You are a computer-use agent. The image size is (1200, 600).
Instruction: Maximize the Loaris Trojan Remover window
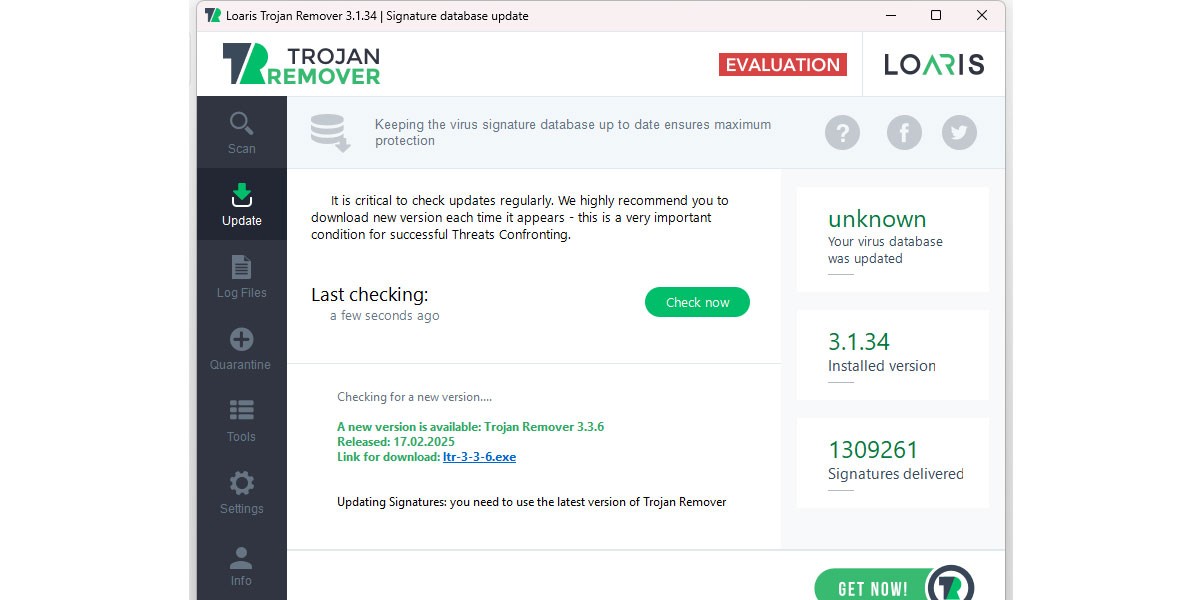(x=936, y=15)
